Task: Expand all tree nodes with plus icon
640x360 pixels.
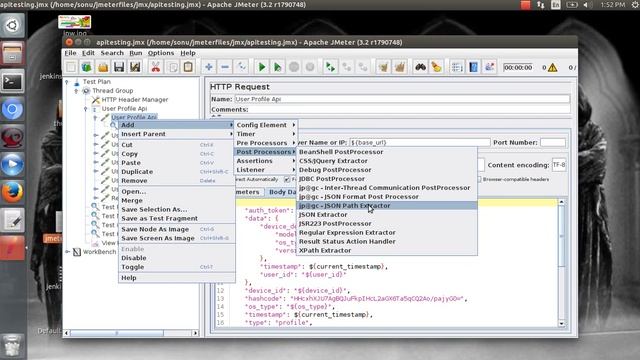Action: [209, 67]
